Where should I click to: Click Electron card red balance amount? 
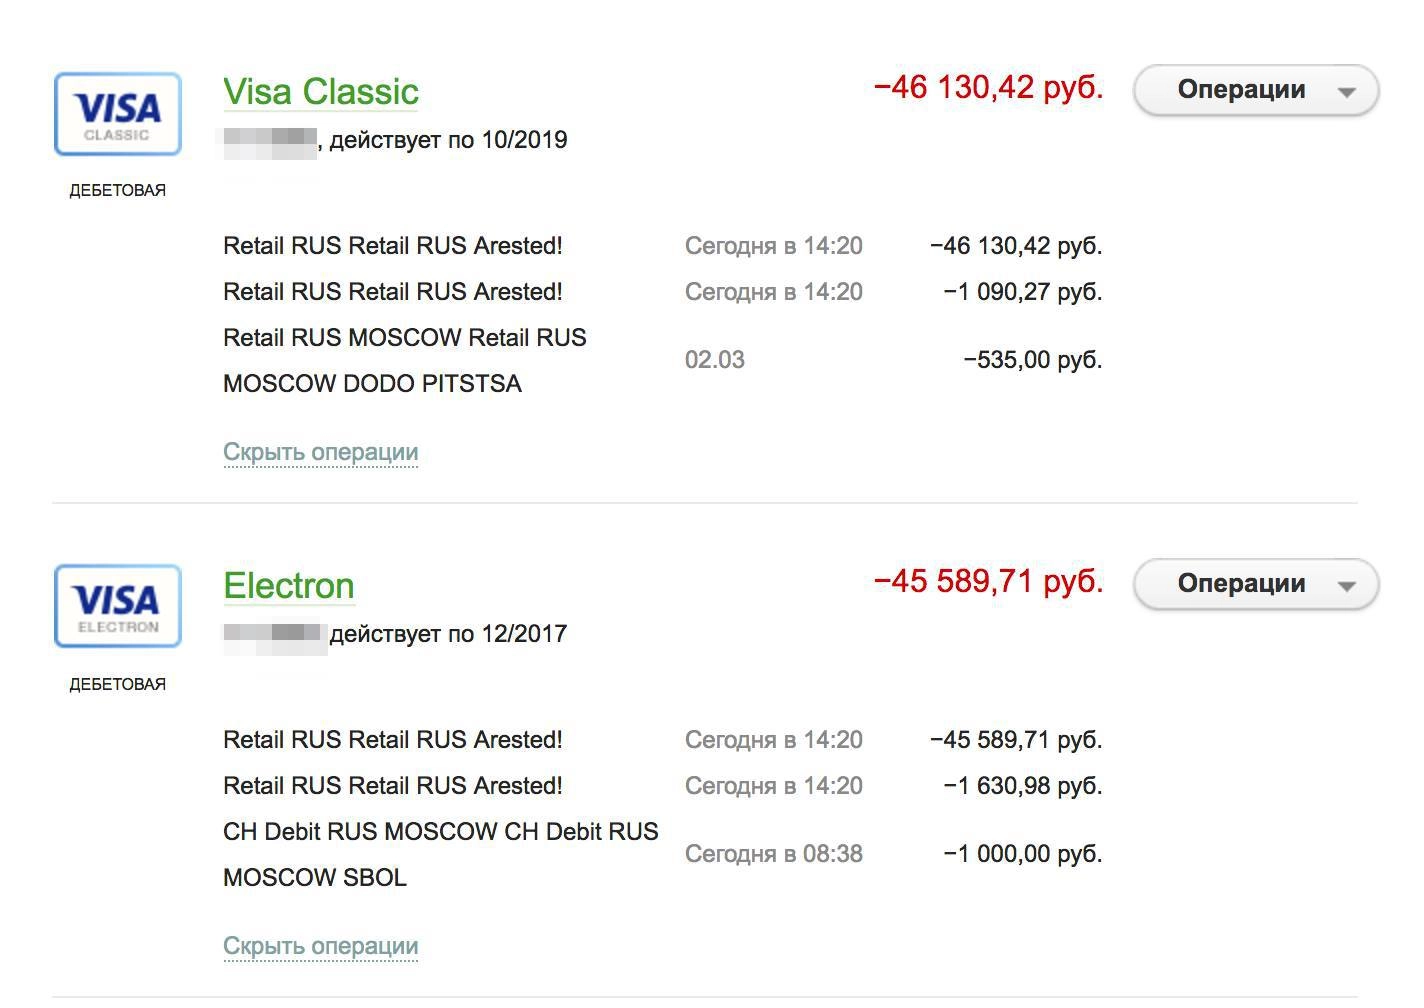pos(988,581)
